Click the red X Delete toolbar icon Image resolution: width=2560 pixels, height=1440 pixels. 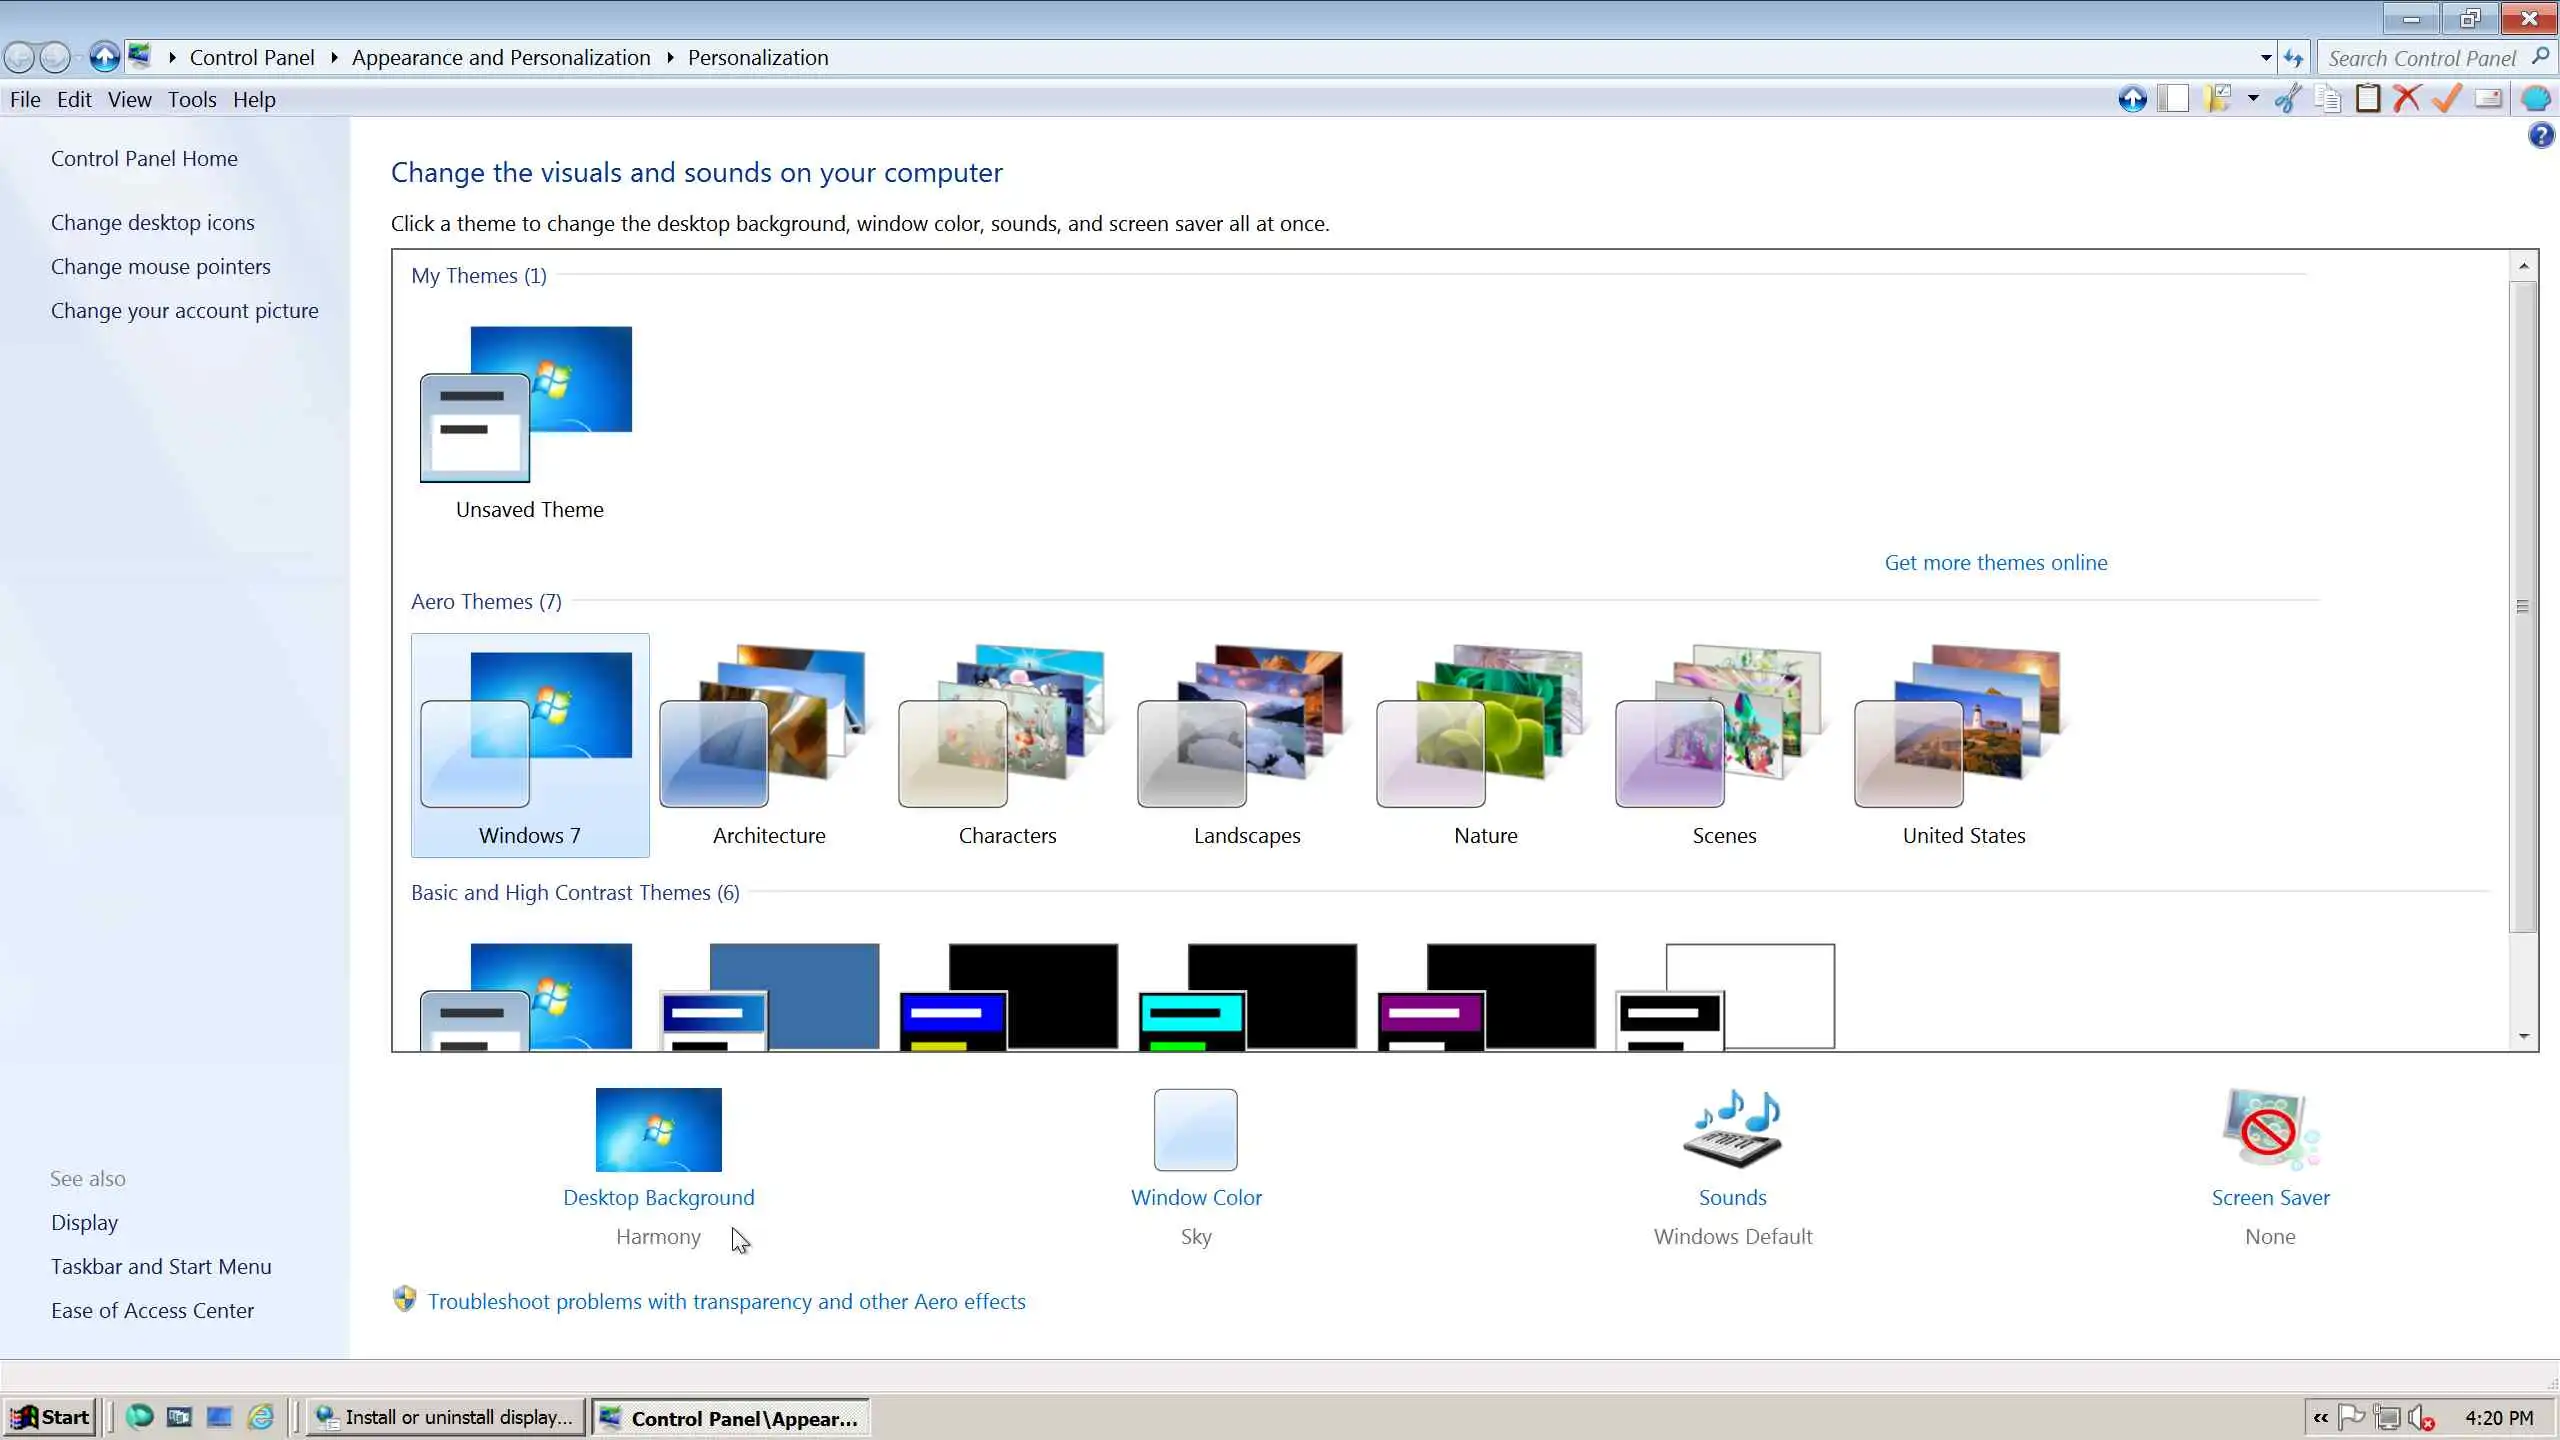coord(2407,99)
